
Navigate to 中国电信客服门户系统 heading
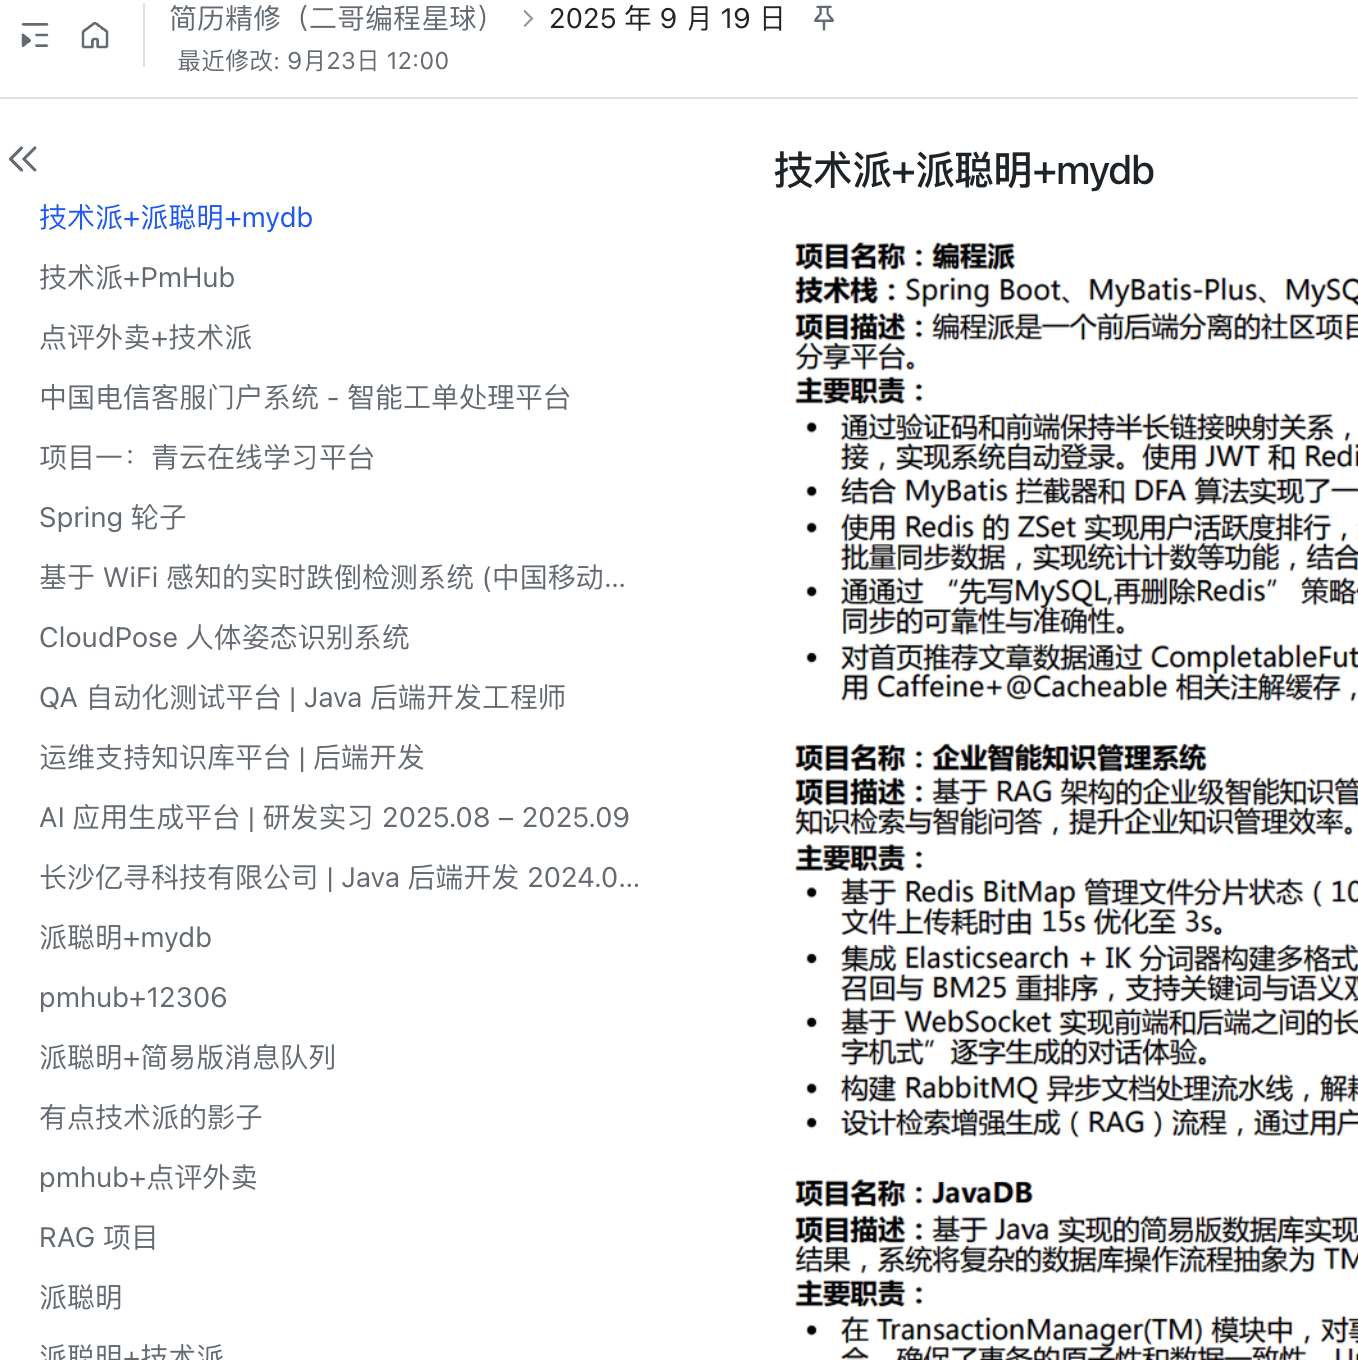pos(305,398)
